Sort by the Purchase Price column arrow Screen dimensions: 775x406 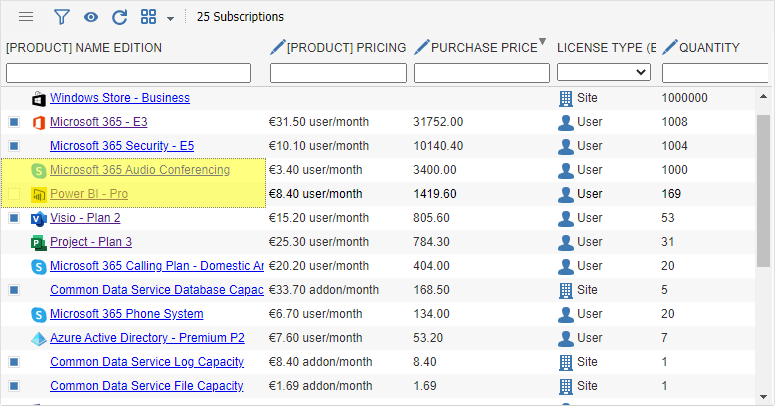[x=542, y=41]
